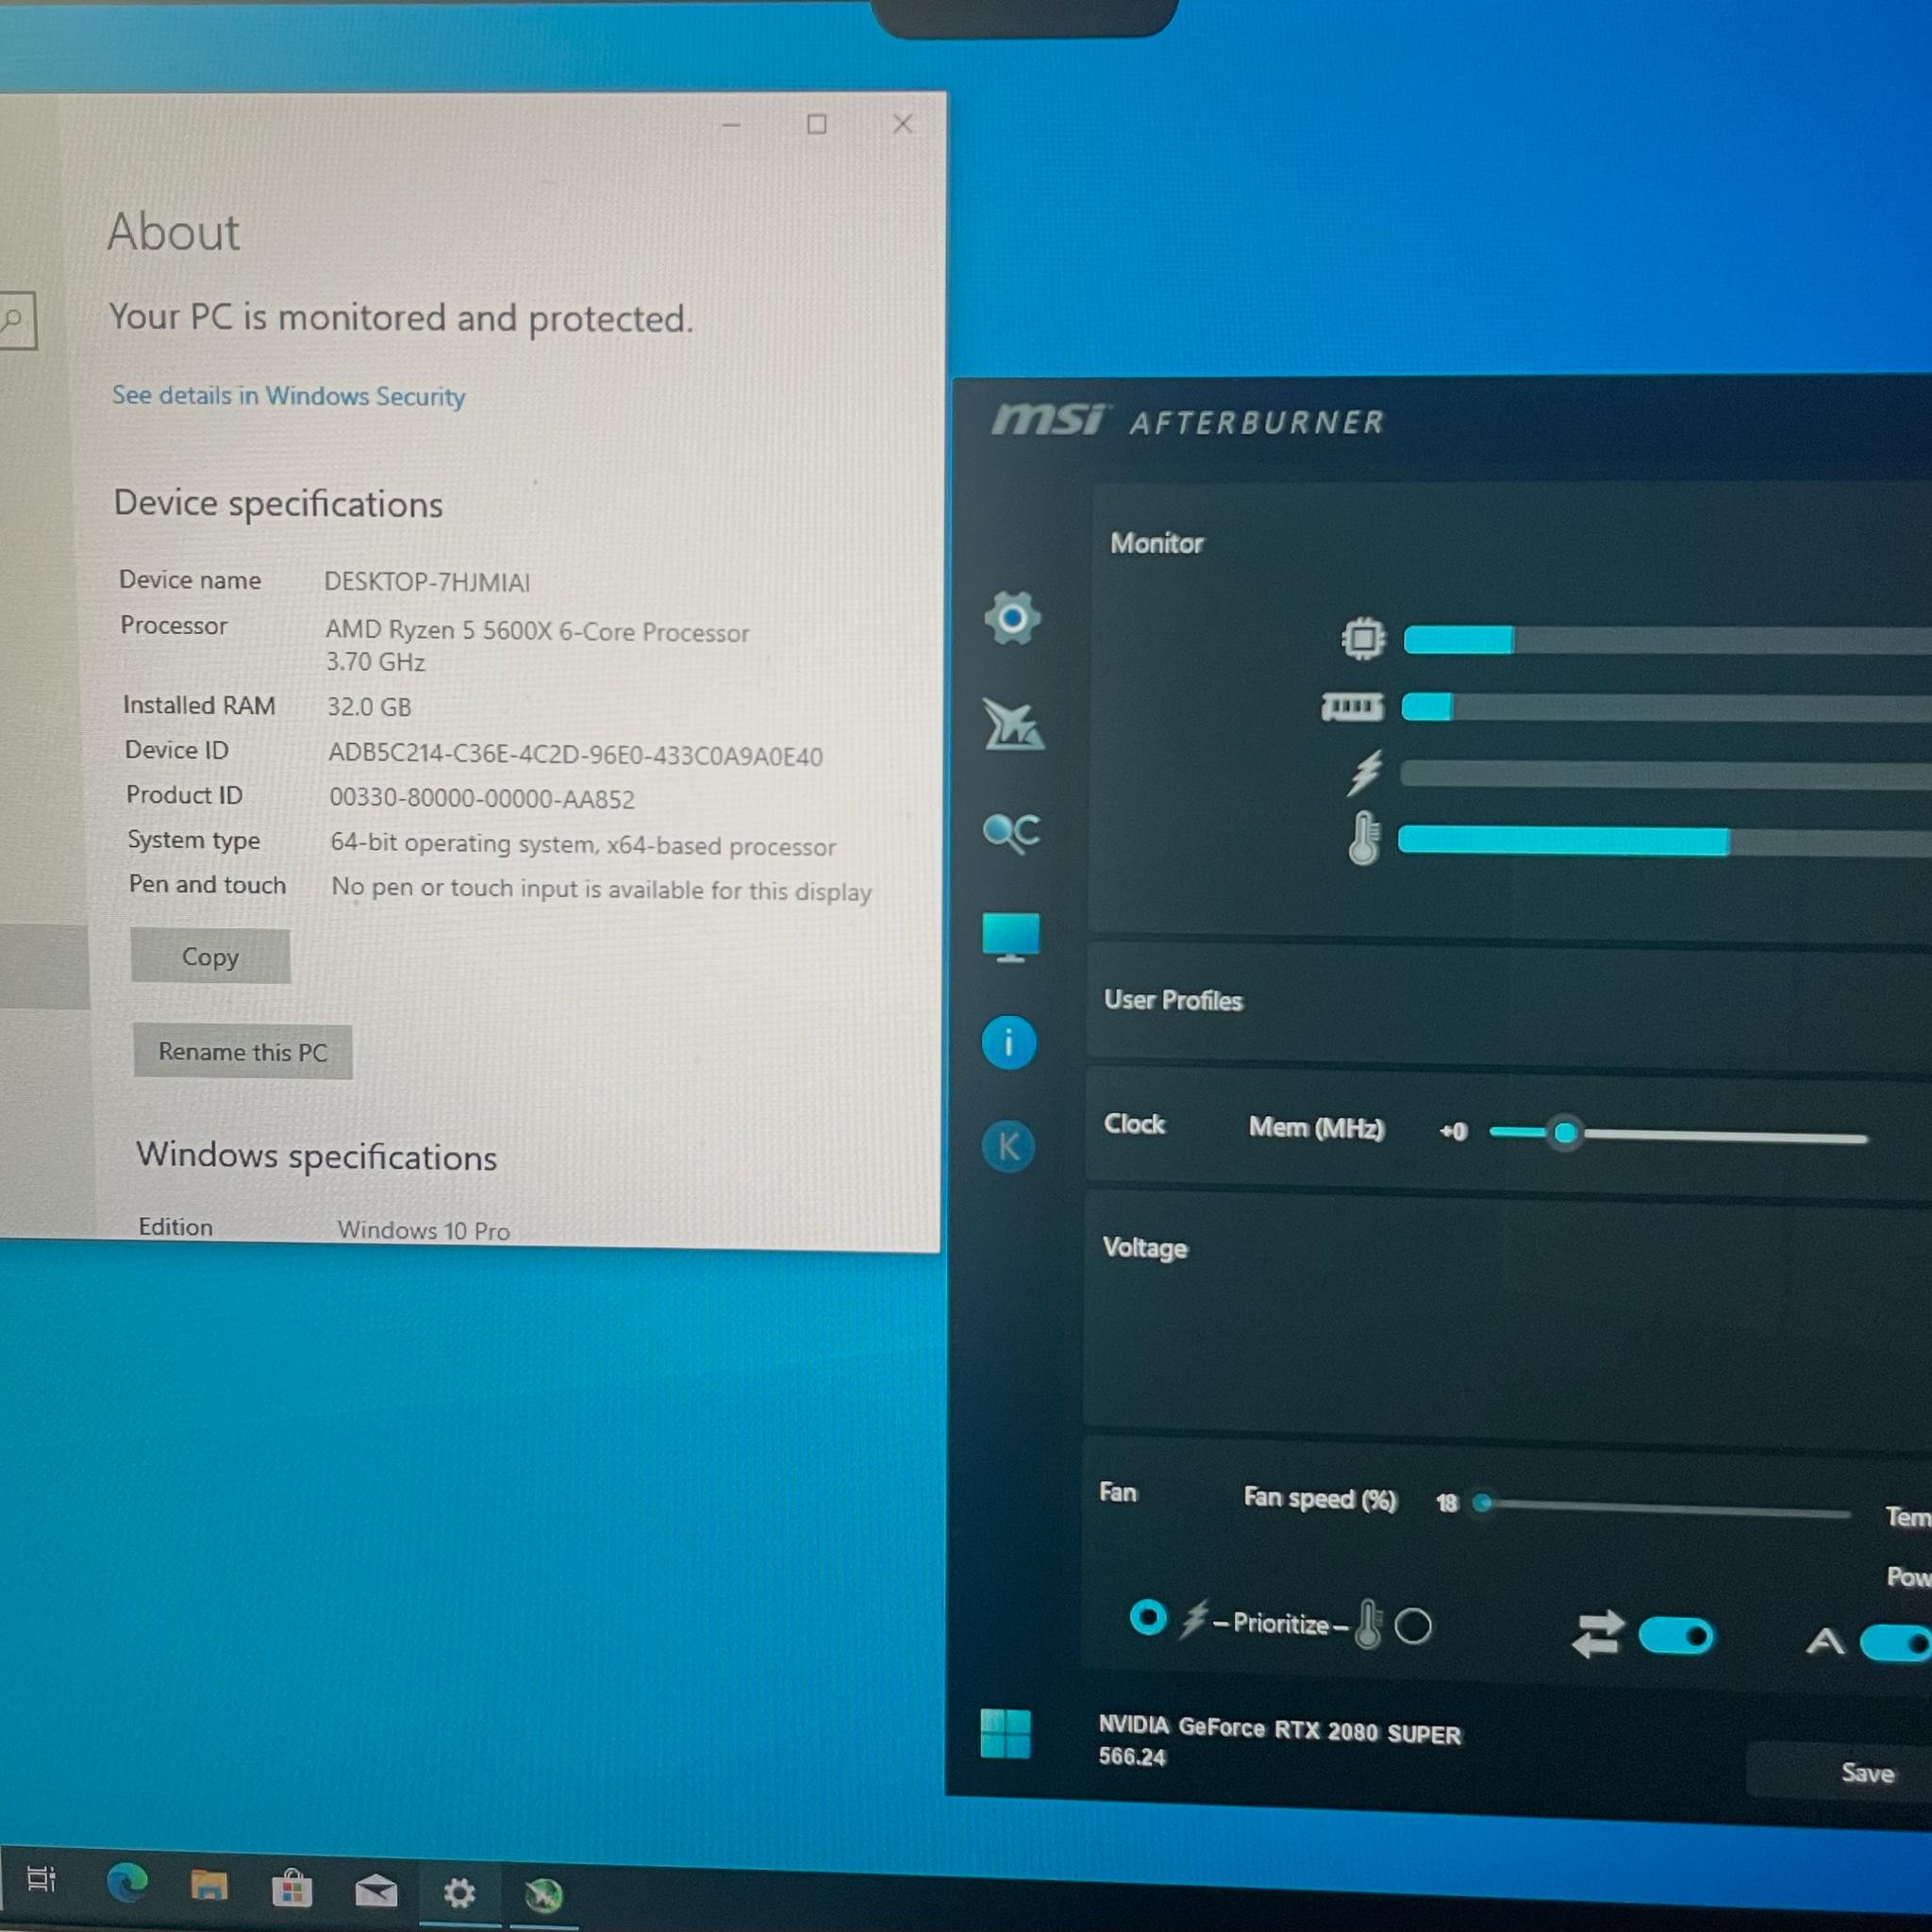Click the fan speed "18" value
The width and height of the screenshot is (1932, 1932).
(1446, 1503)
